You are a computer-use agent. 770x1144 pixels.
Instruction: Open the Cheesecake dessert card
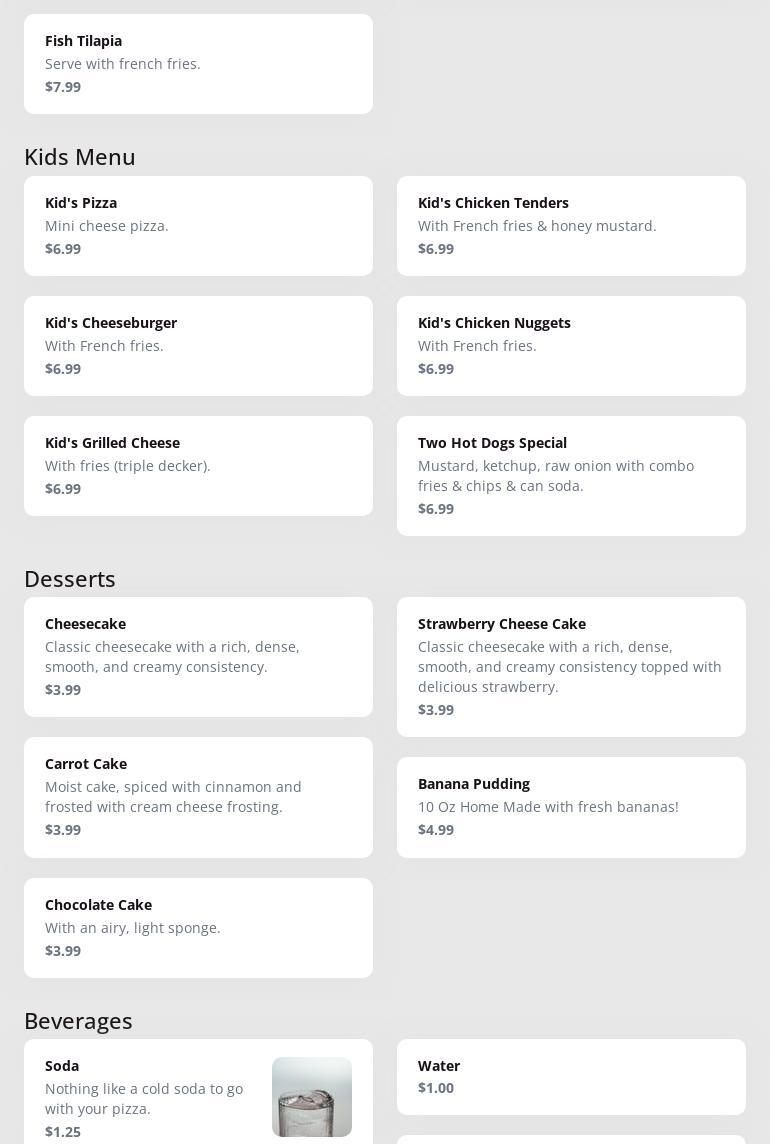tap(198, 656)
